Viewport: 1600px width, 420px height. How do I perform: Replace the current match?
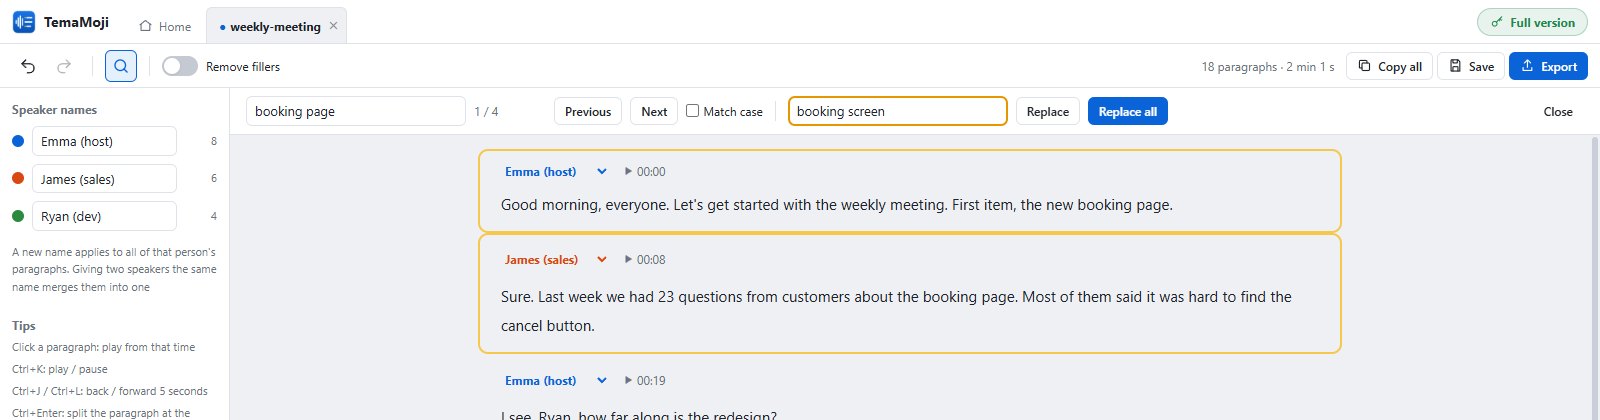tap(1048, 111)
